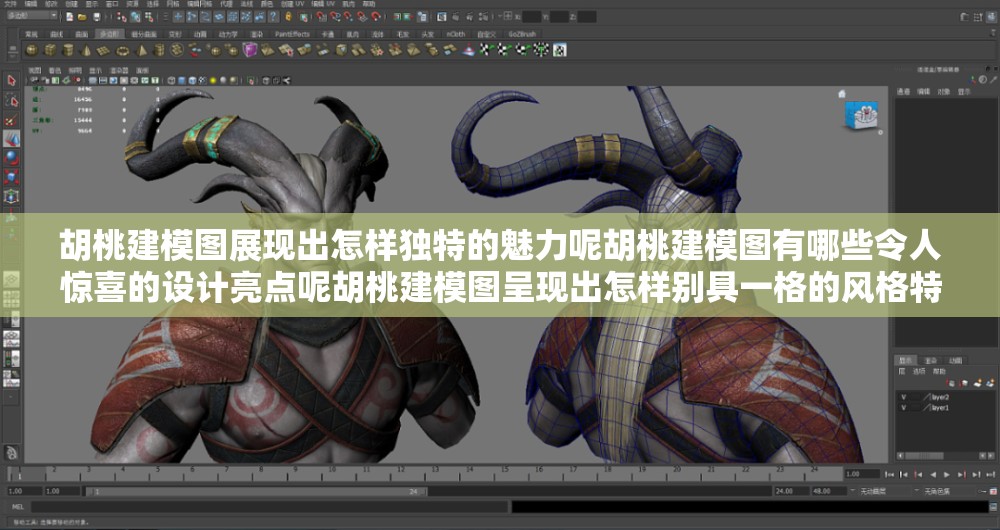
Task: Click the MEL command line input
Action: point(269,507)
